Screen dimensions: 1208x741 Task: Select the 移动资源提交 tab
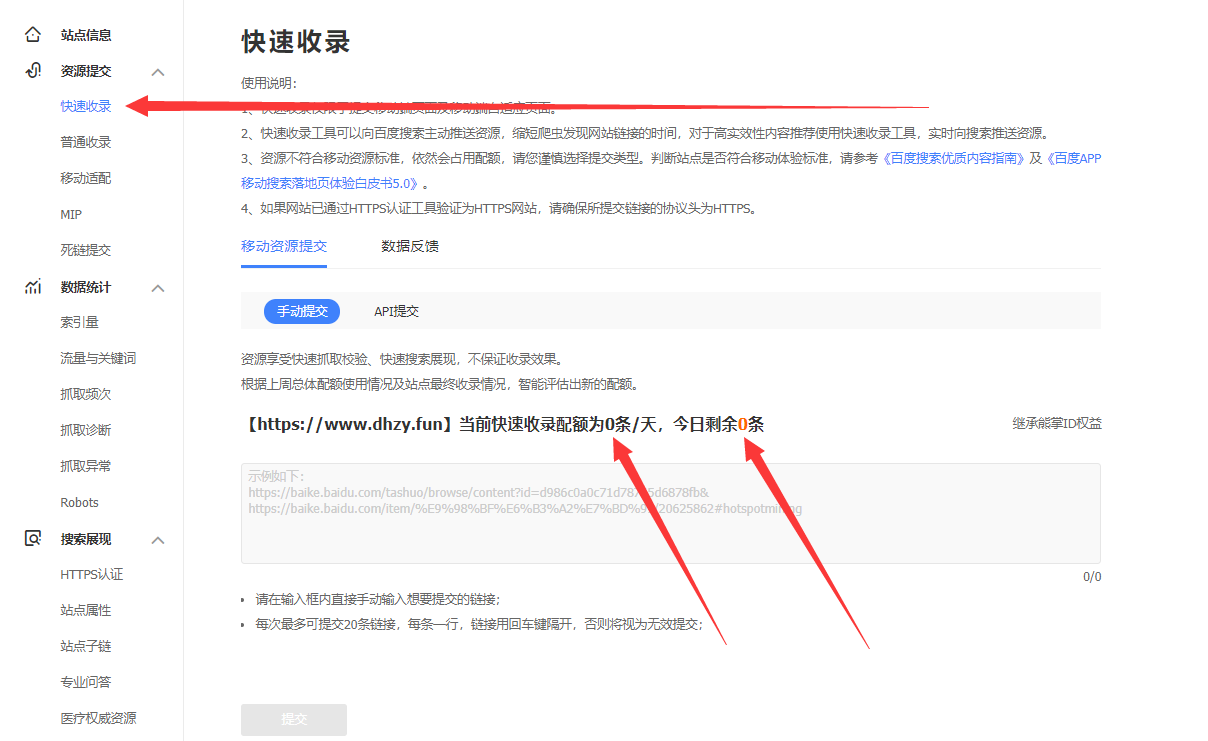[283, 246]
